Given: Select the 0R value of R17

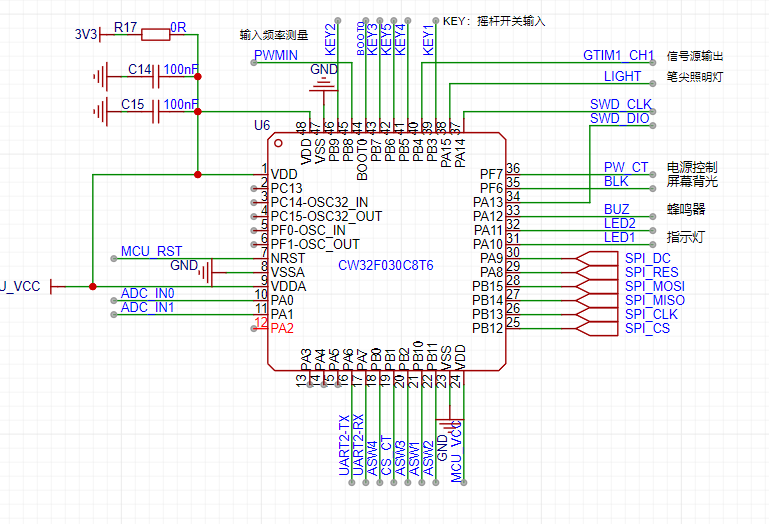Looking at the screenshot, I should pyautogui.click(x=178, y=27).
